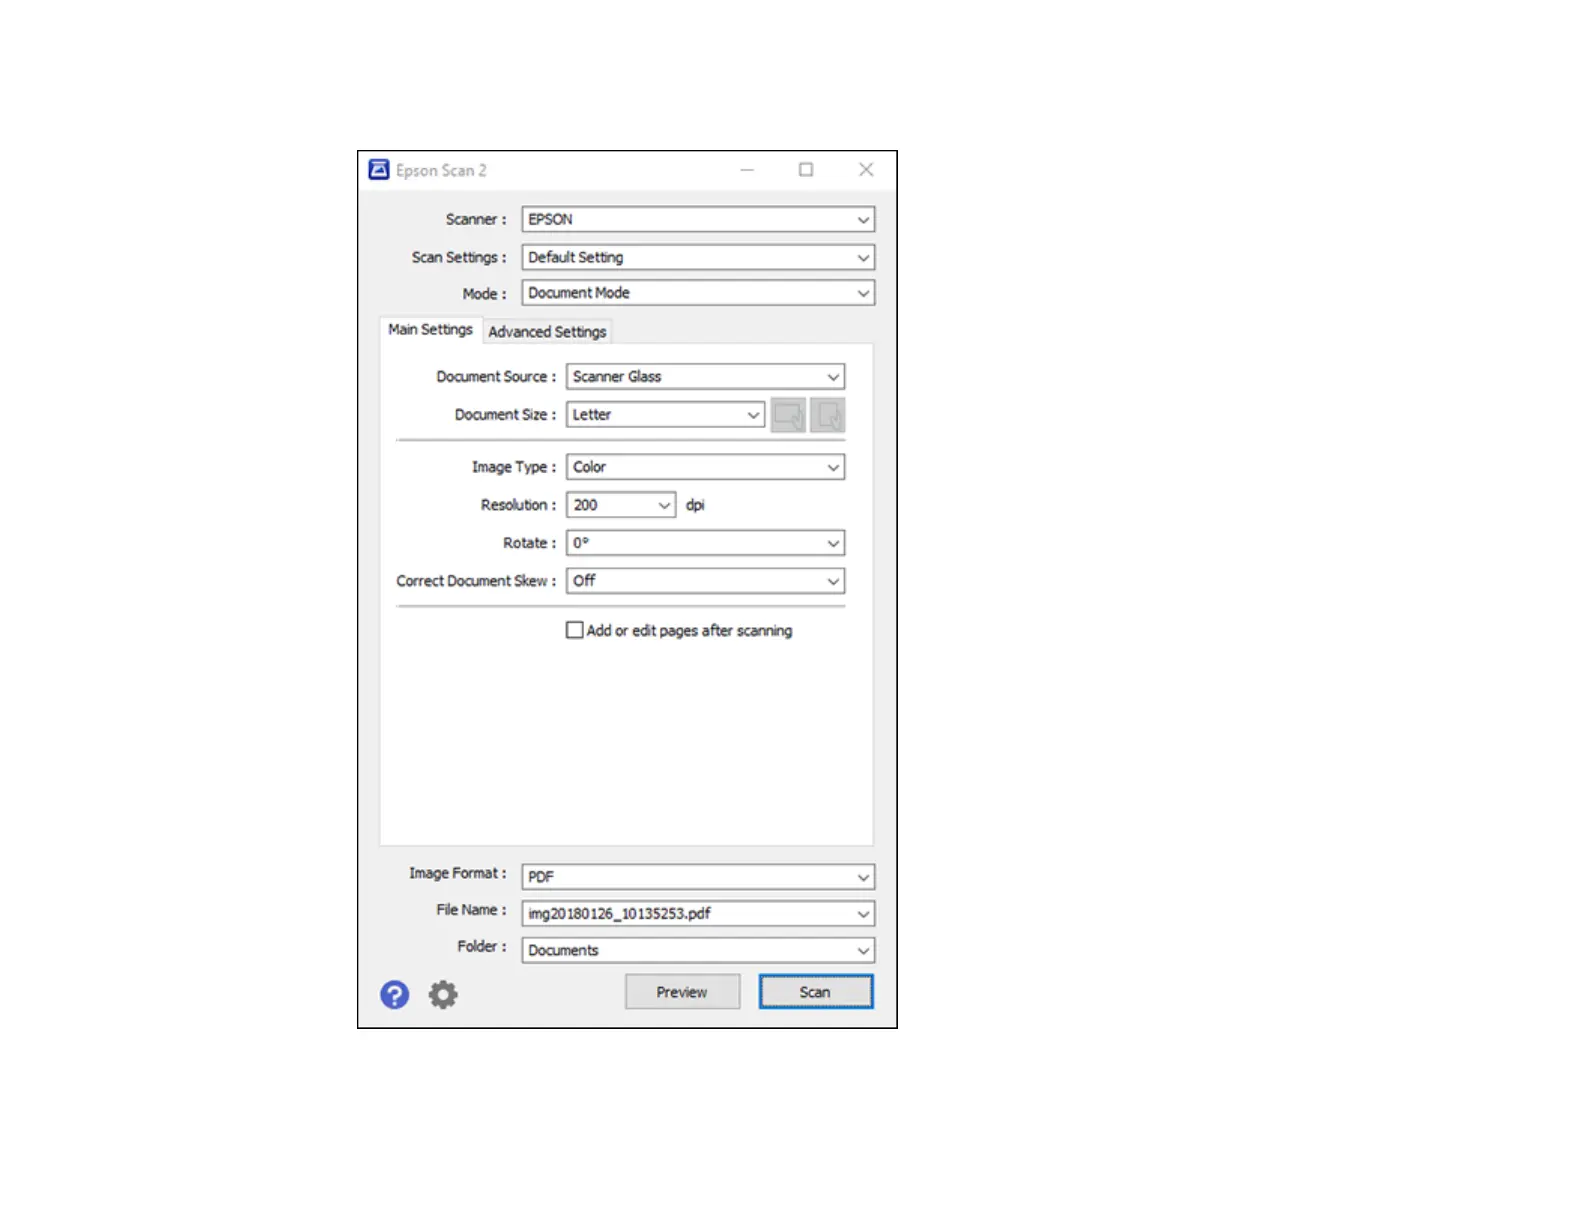This screenshot has width=1584, height=1224.
Task: Expand the Image Type dropdown
Action: coord(706,467)
